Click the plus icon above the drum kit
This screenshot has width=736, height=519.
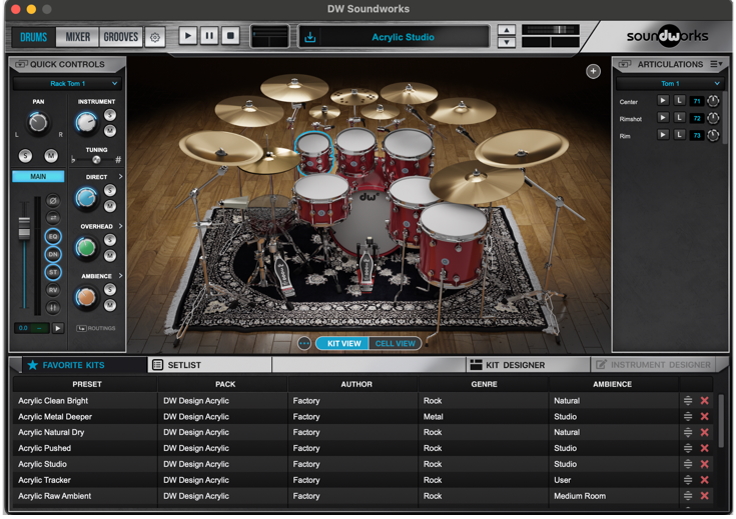point(593,71)
